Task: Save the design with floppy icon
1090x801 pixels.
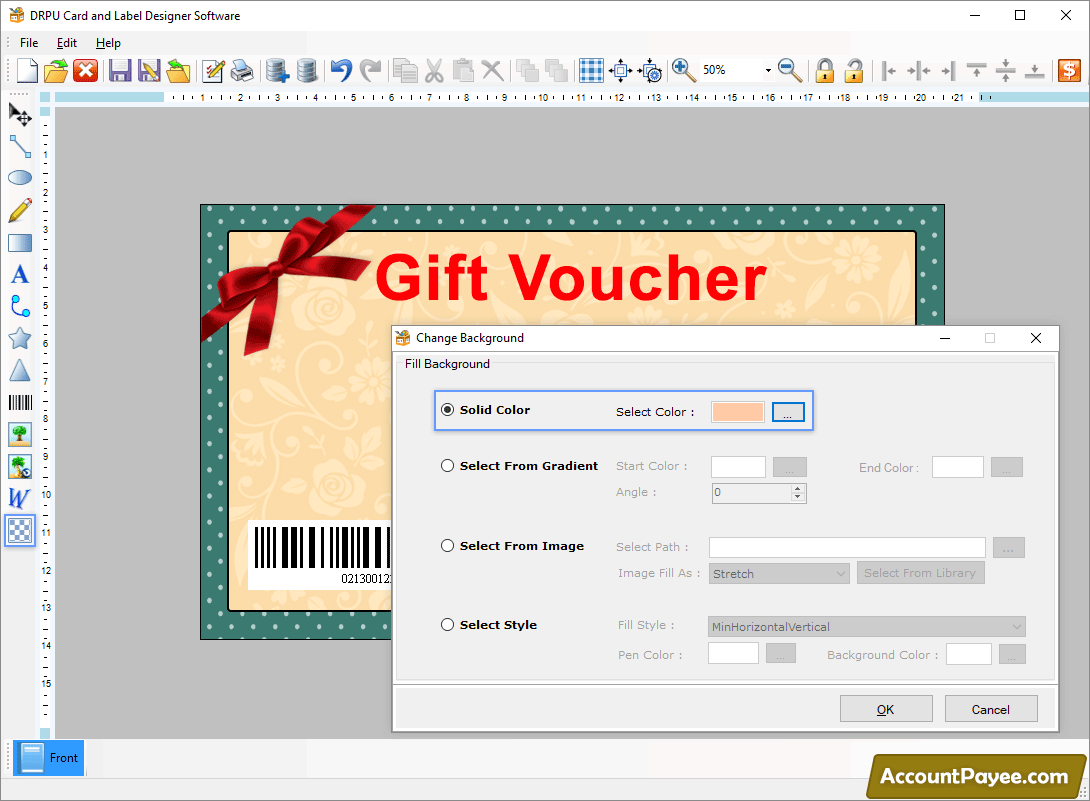Action: (120, 70)
